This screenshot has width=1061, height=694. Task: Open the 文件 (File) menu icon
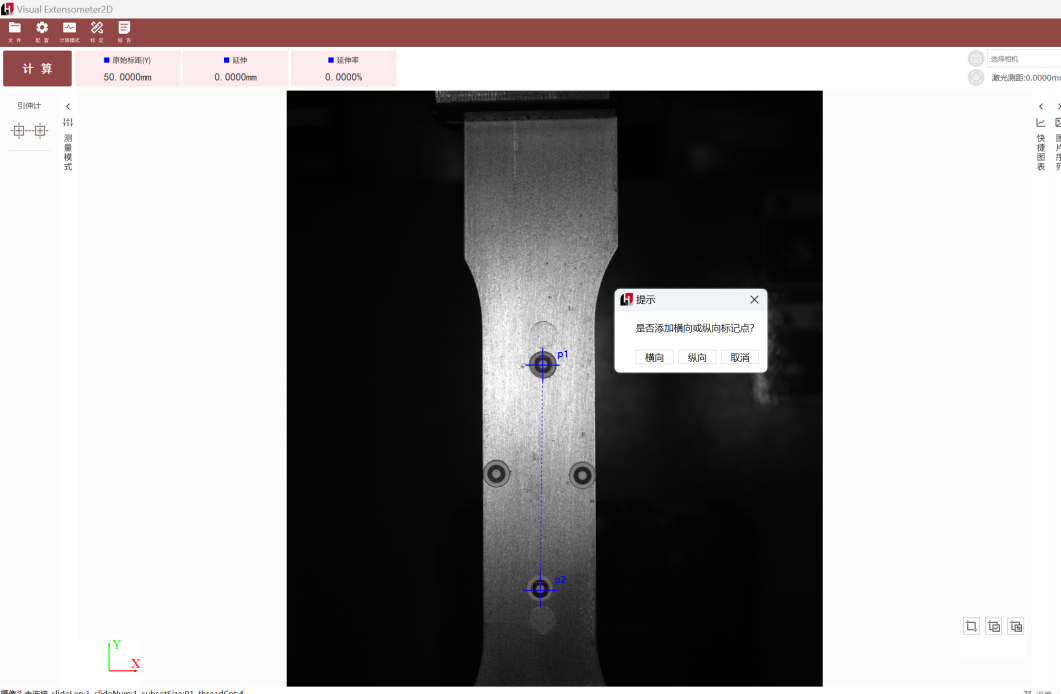pyautogui.click(x=15, y=31)
